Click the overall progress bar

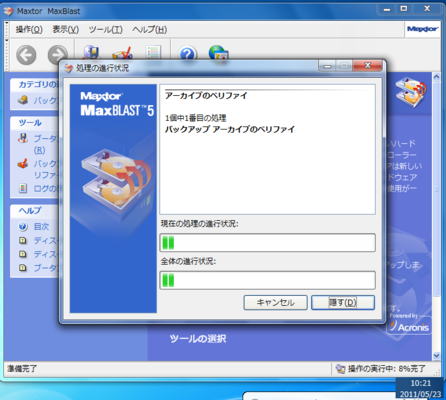point(268,280)
